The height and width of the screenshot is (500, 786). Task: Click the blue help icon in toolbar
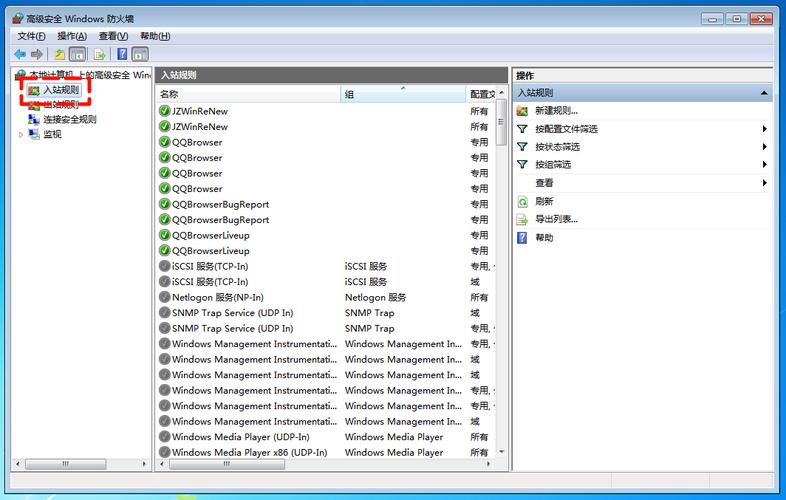coord(122,54)
